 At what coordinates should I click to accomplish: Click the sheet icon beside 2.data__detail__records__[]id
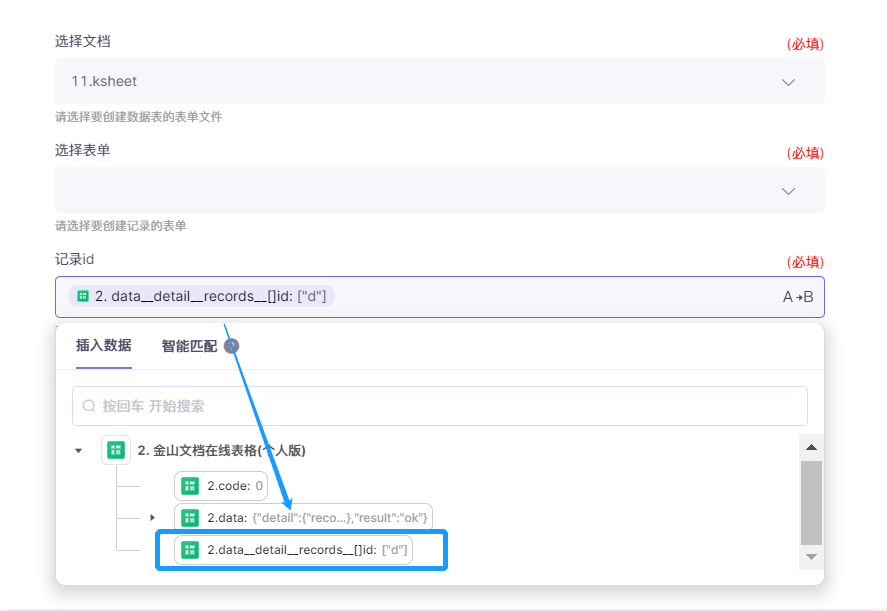coord(190,550)
